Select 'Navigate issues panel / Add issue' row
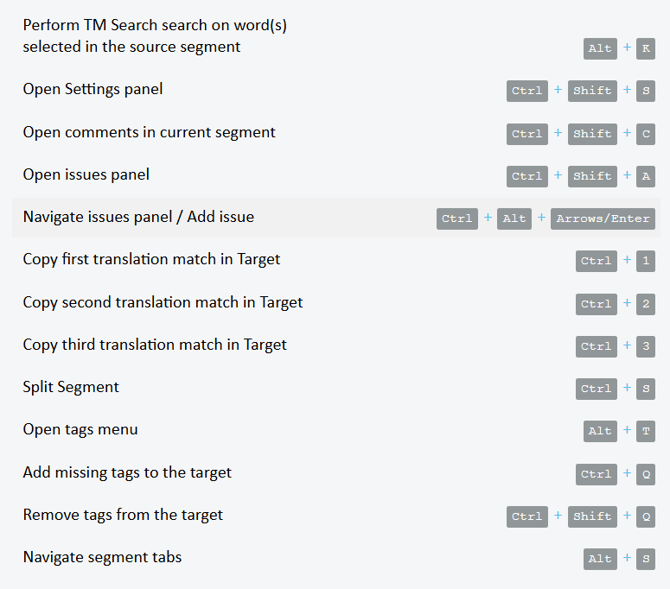Screen dimensions: 670x589 click(138, 217)
